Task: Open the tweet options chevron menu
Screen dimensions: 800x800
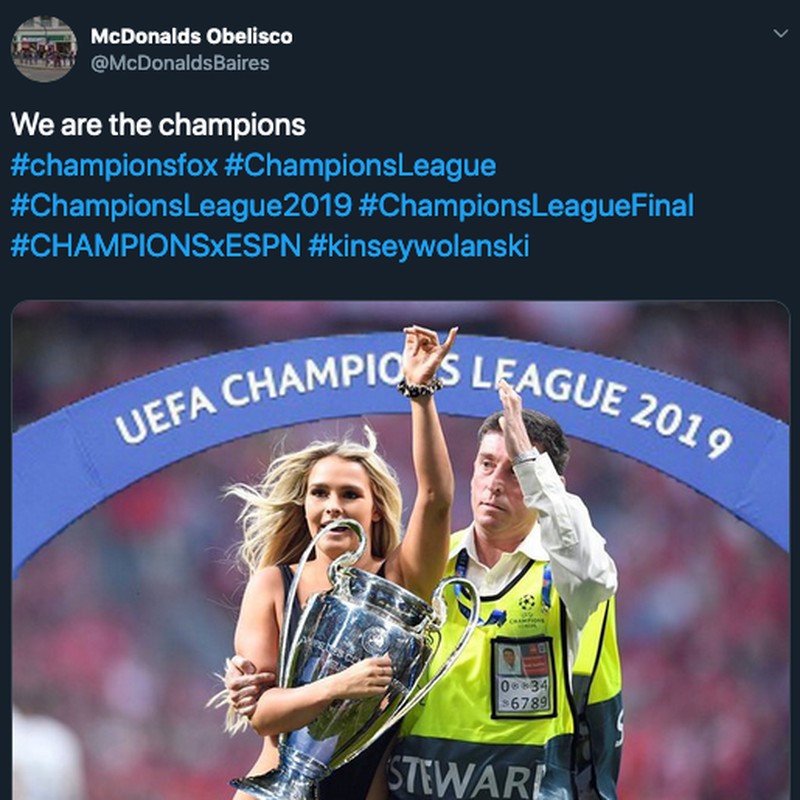Action: point(781,33)
